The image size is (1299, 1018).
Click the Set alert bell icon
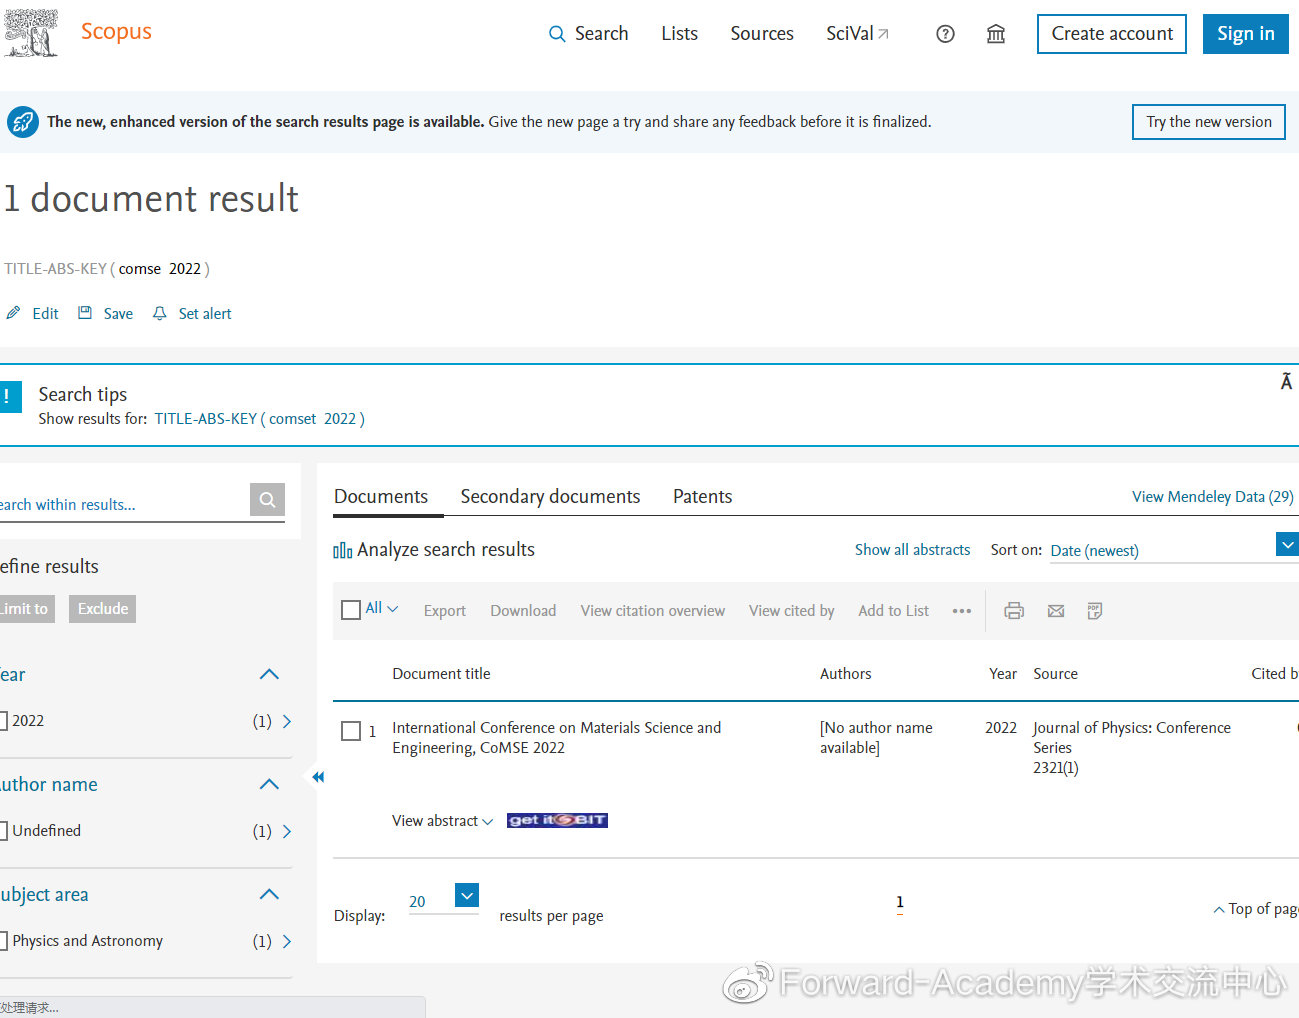[160, 313]
